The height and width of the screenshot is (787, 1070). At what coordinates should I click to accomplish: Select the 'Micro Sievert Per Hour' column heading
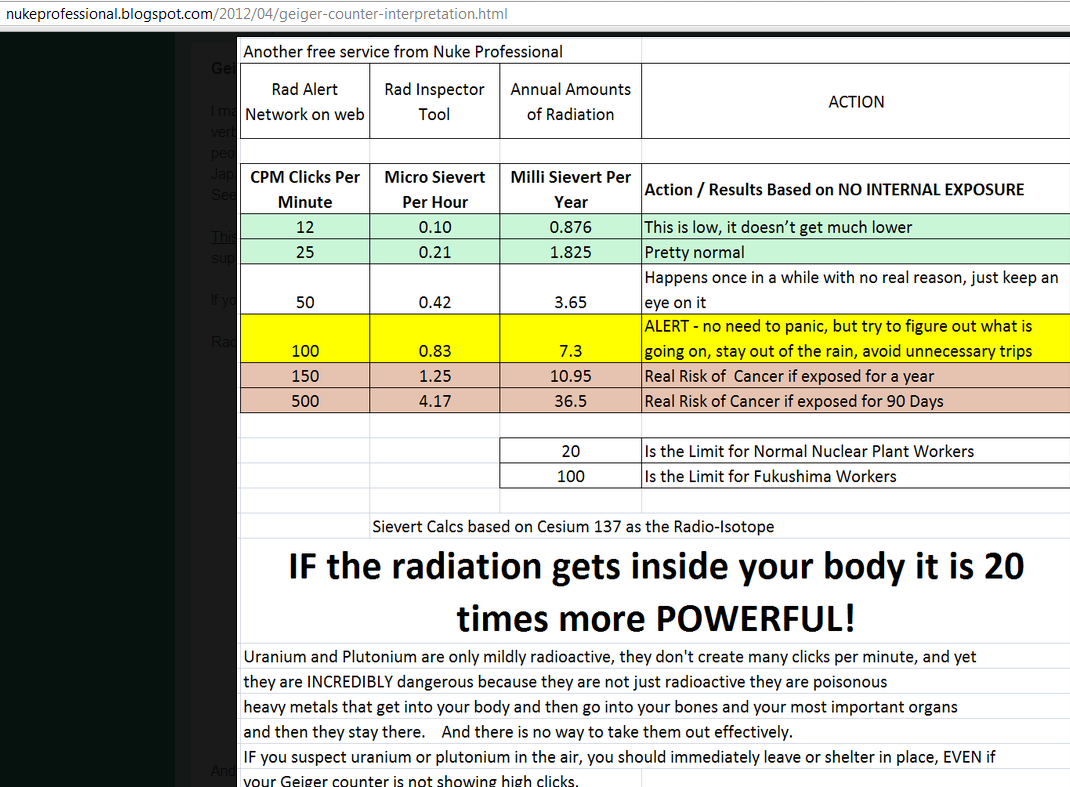click(434, 189)
